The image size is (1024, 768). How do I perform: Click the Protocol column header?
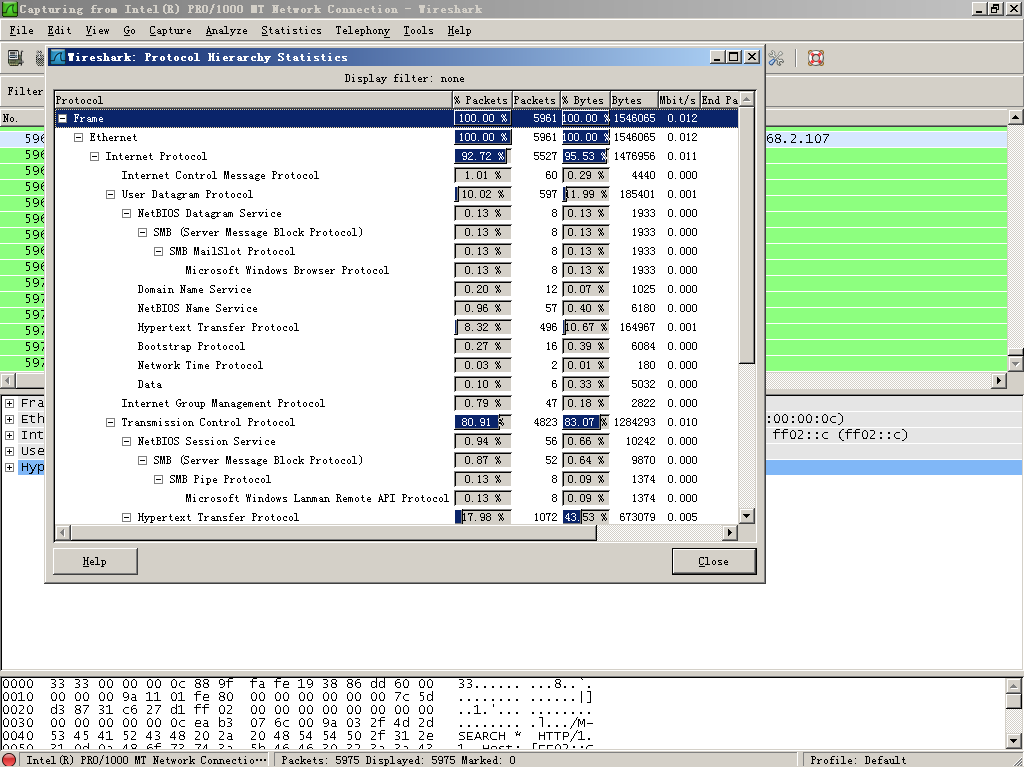pos(253,100)
